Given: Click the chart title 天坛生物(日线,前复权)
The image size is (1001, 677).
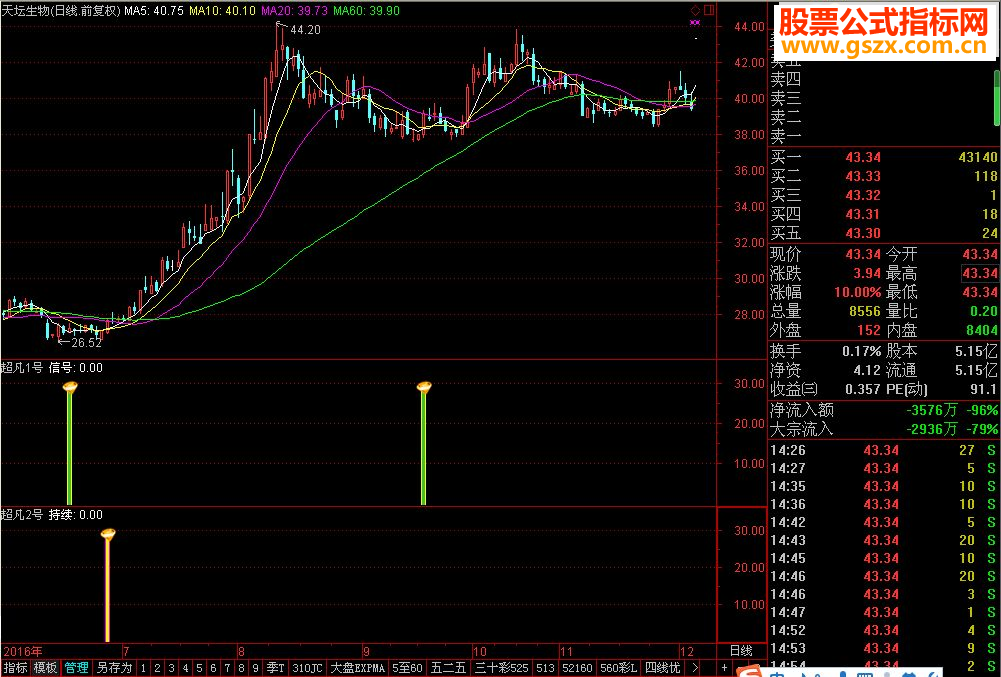Looking at the screenshot, I should click(61, 11).
